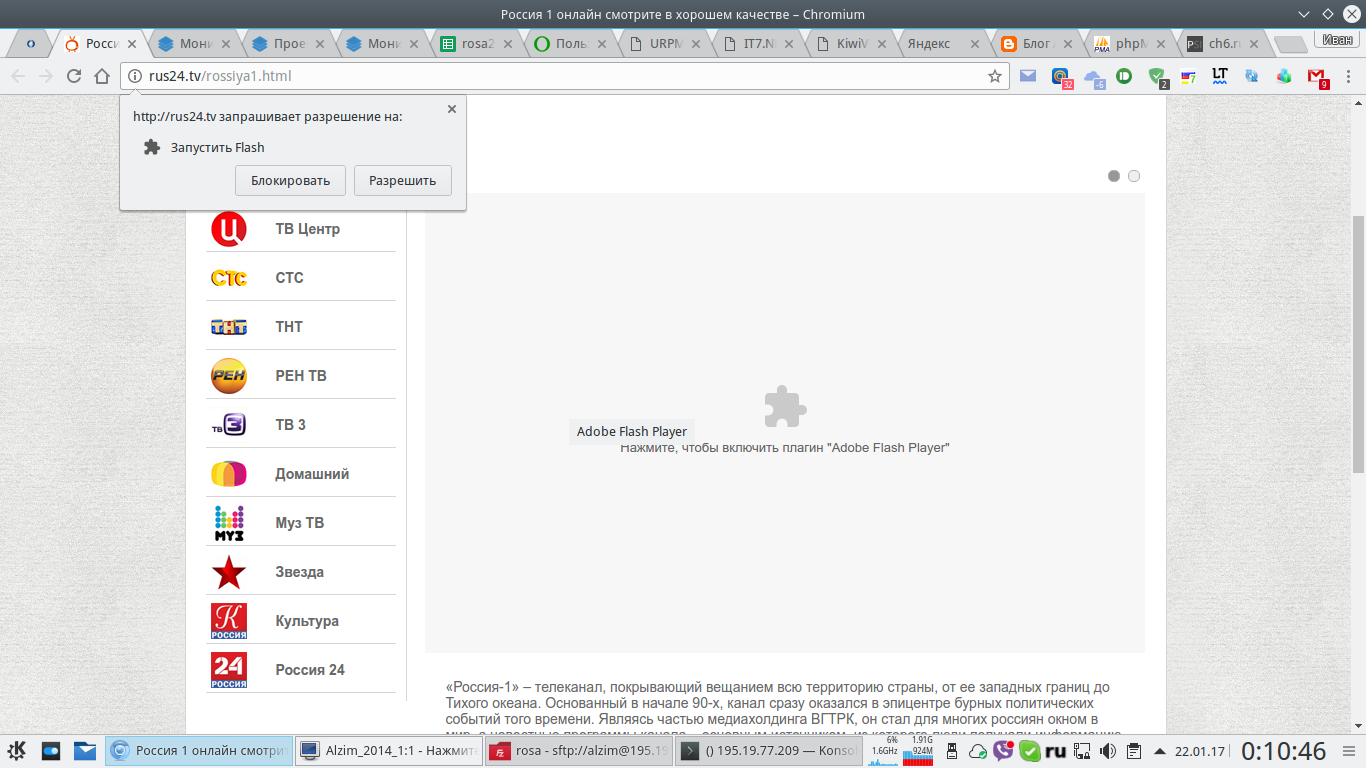
Task: Open the Культура channel link
Action: [307, 621]
